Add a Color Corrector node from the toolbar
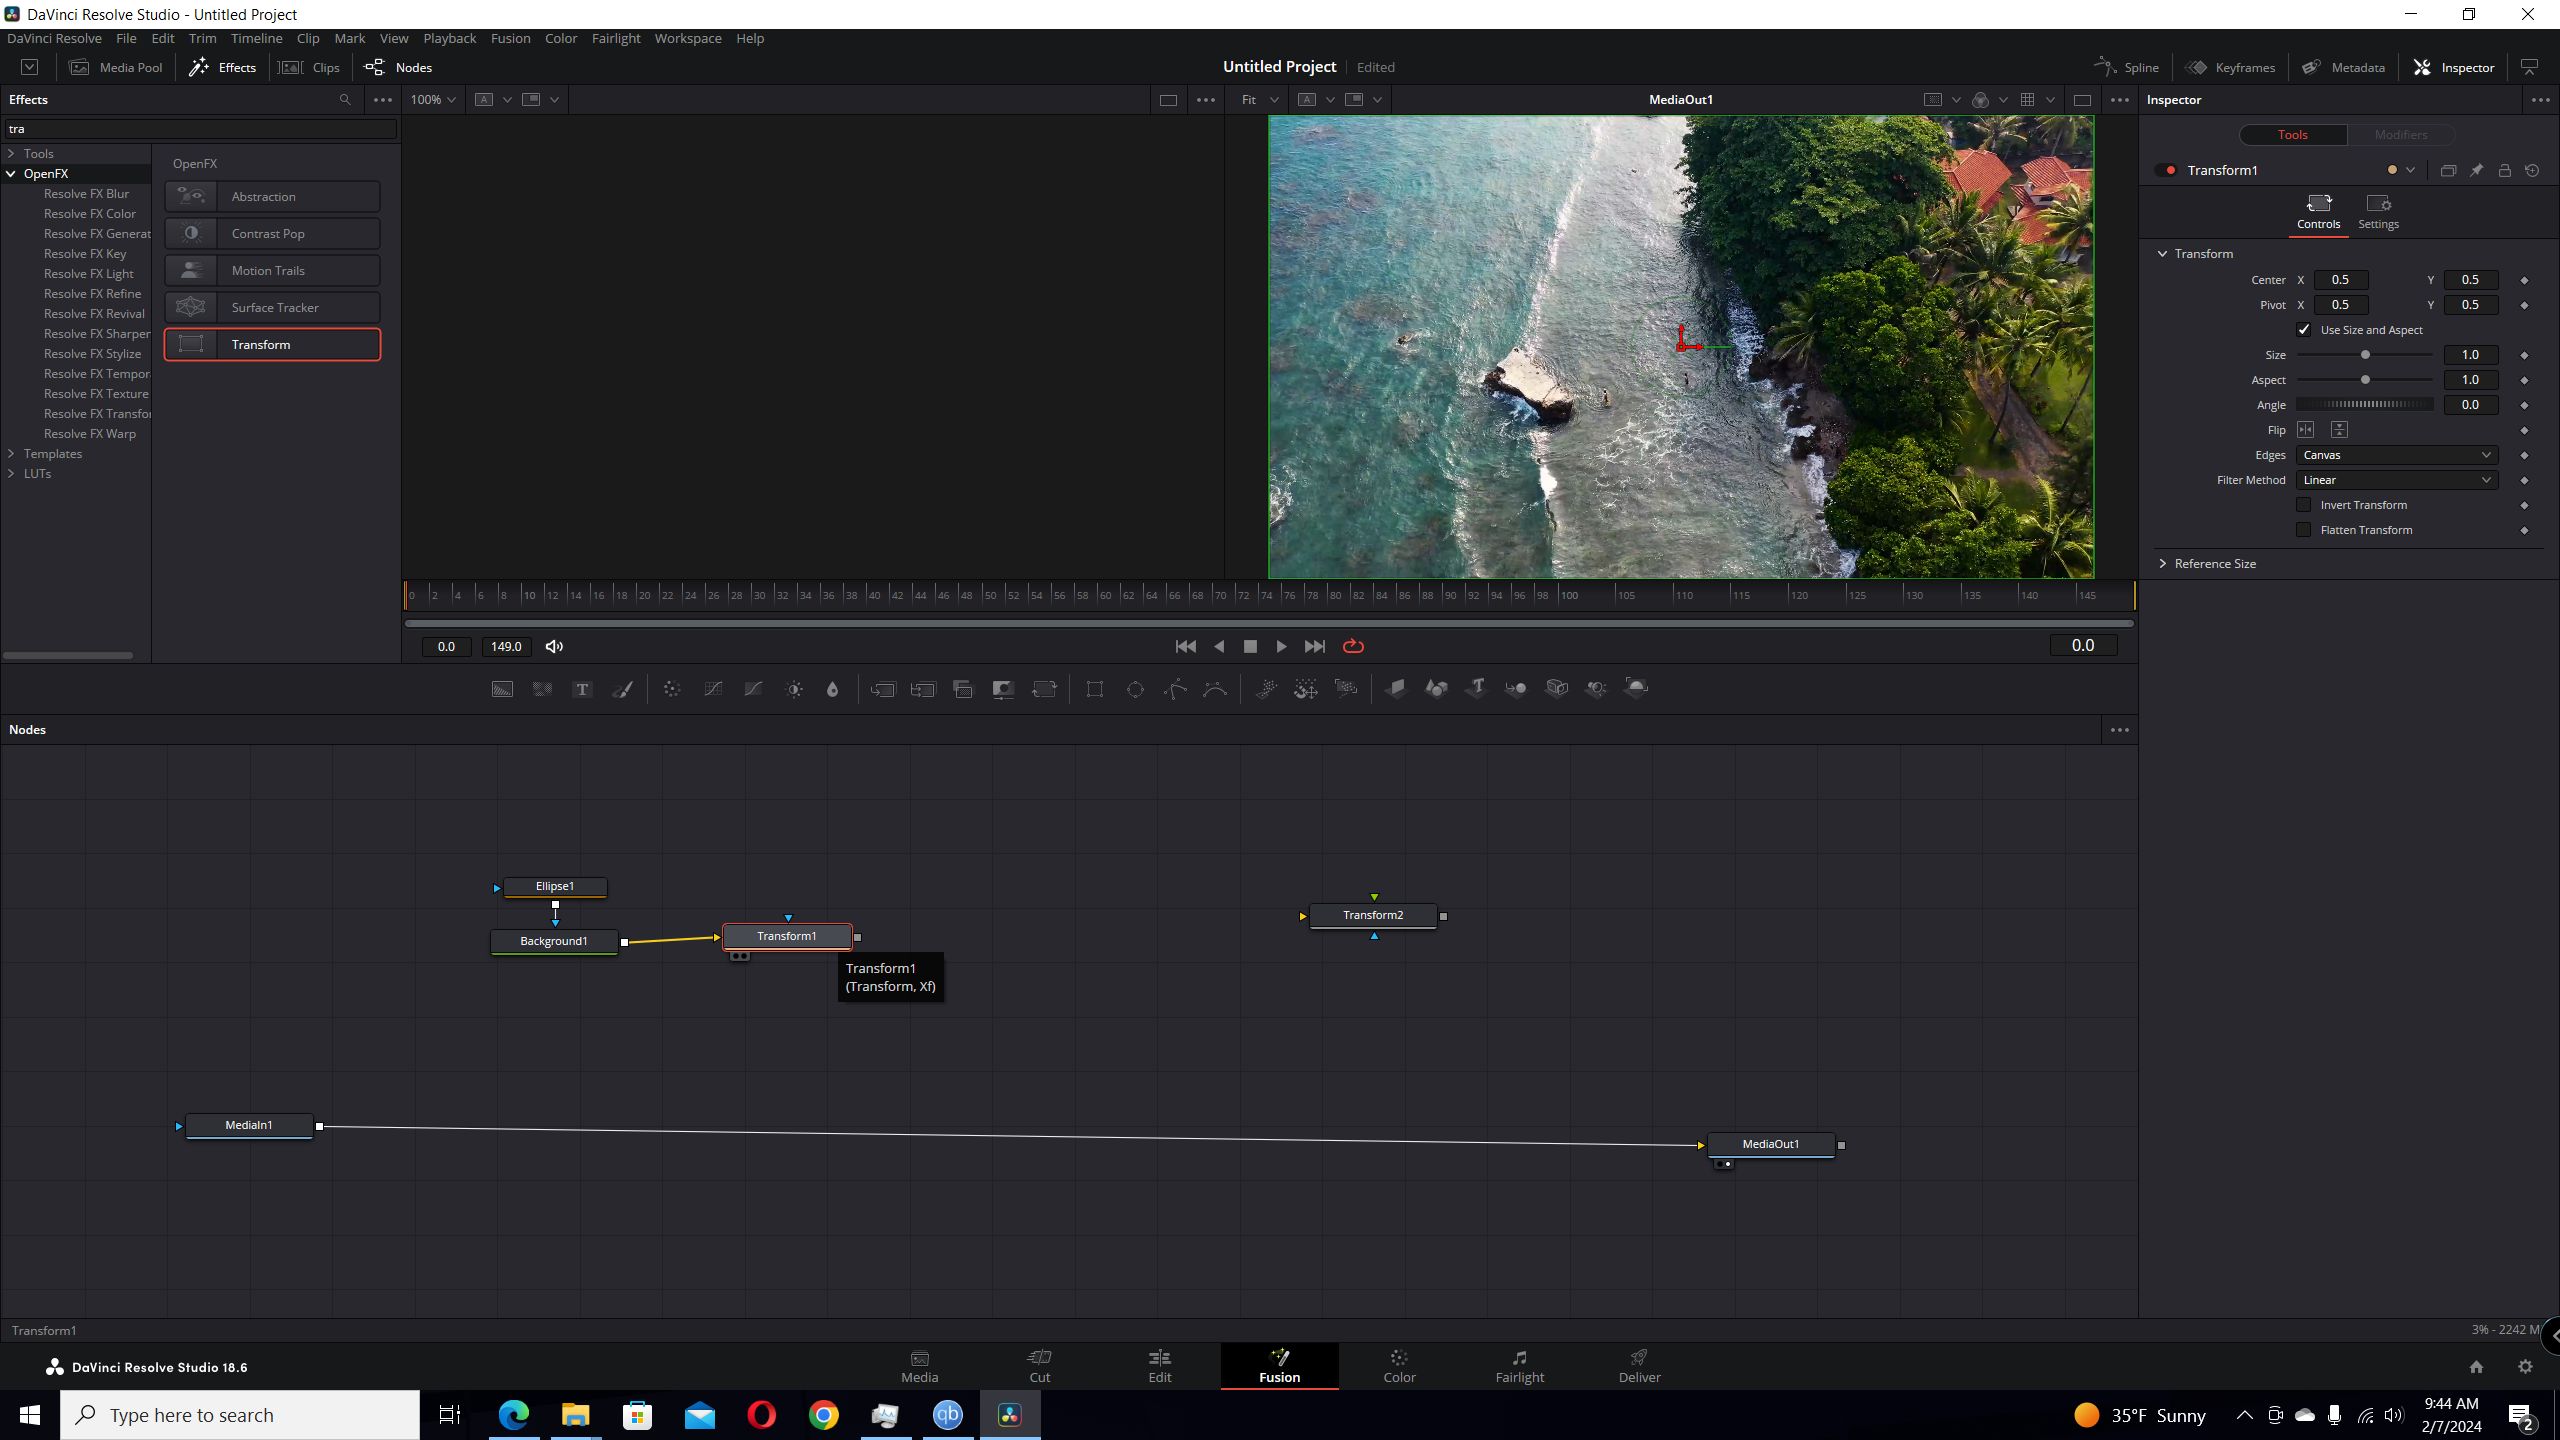2560x1440 pixels. point(672,689)
